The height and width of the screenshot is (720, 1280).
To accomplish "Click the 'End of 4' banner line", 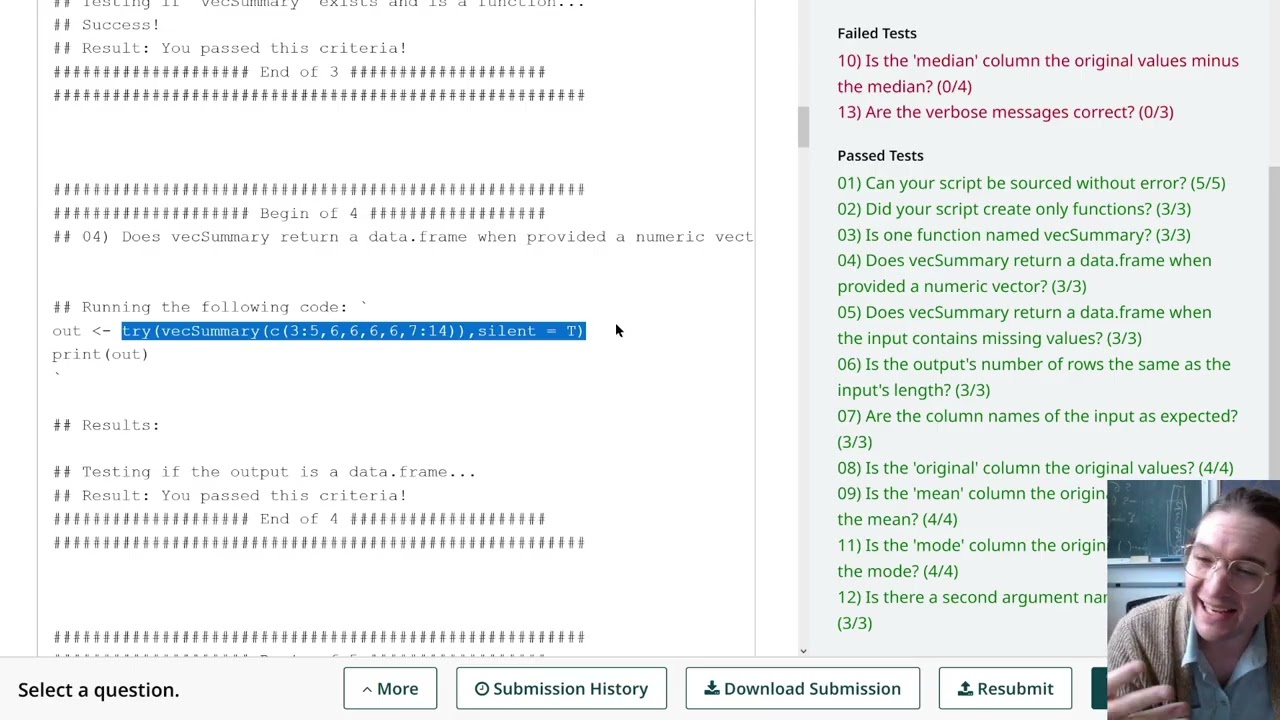I will point(300,519).
